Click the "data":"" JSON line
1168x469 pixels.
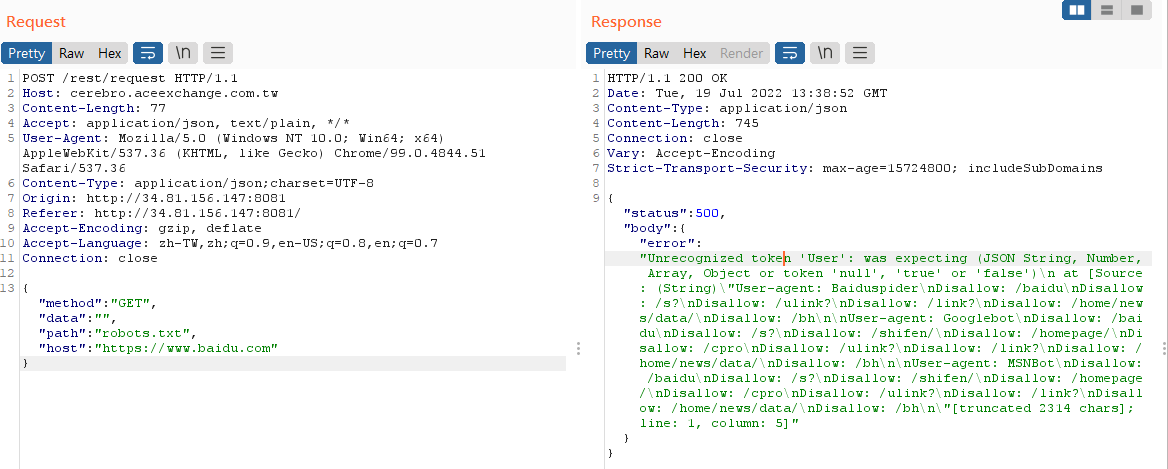tap(78, 319)
